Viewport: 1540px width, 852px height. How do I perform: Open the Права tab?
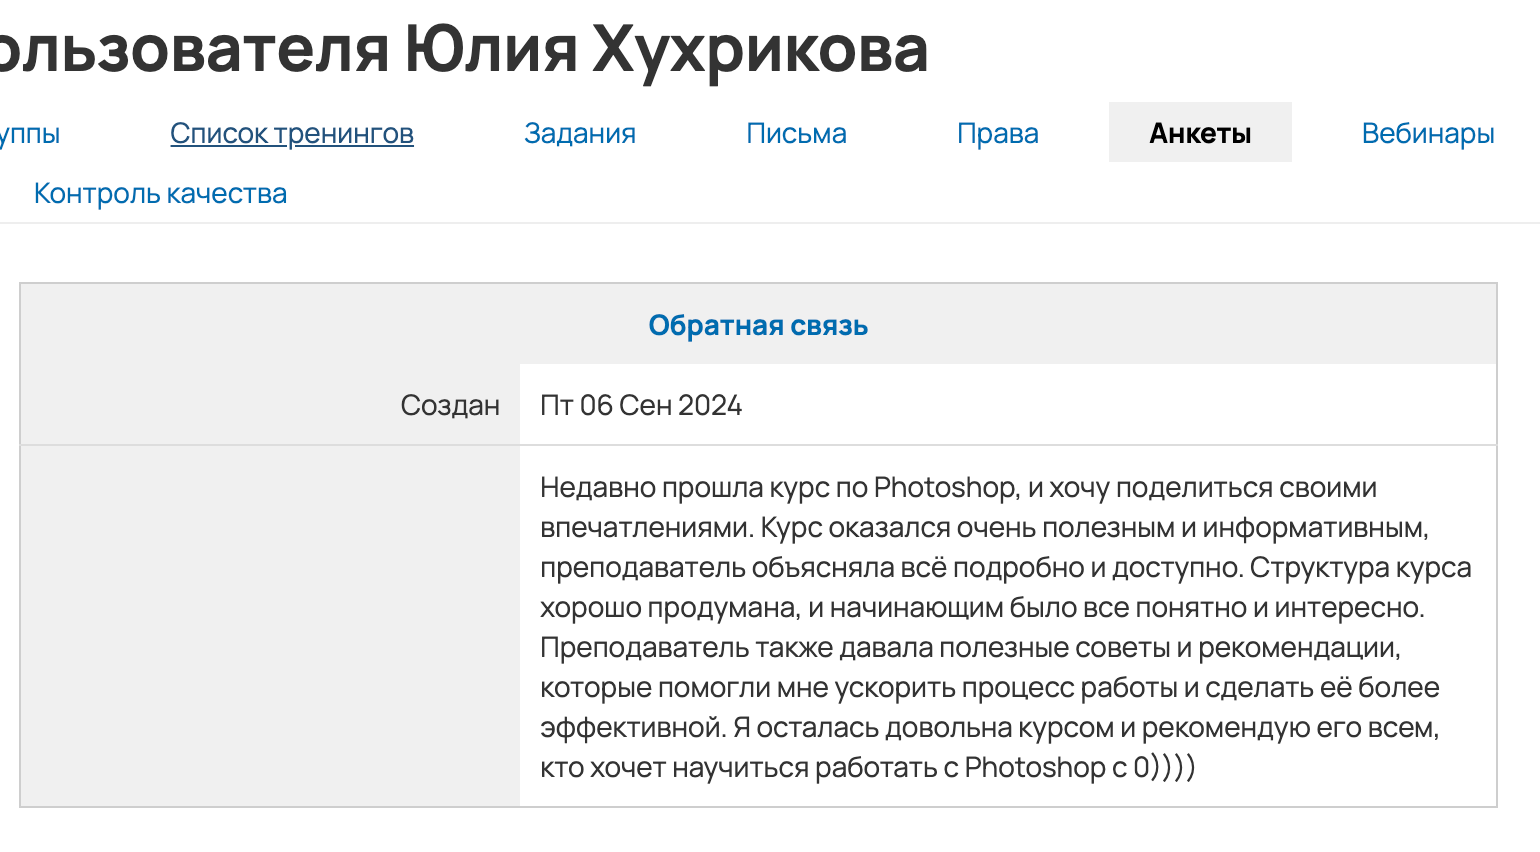click(998, 132)
